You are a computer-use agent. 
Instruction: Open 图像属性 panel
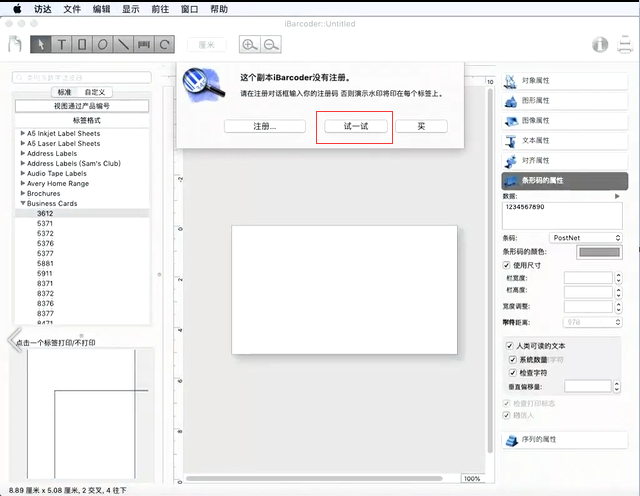(565, 120)
